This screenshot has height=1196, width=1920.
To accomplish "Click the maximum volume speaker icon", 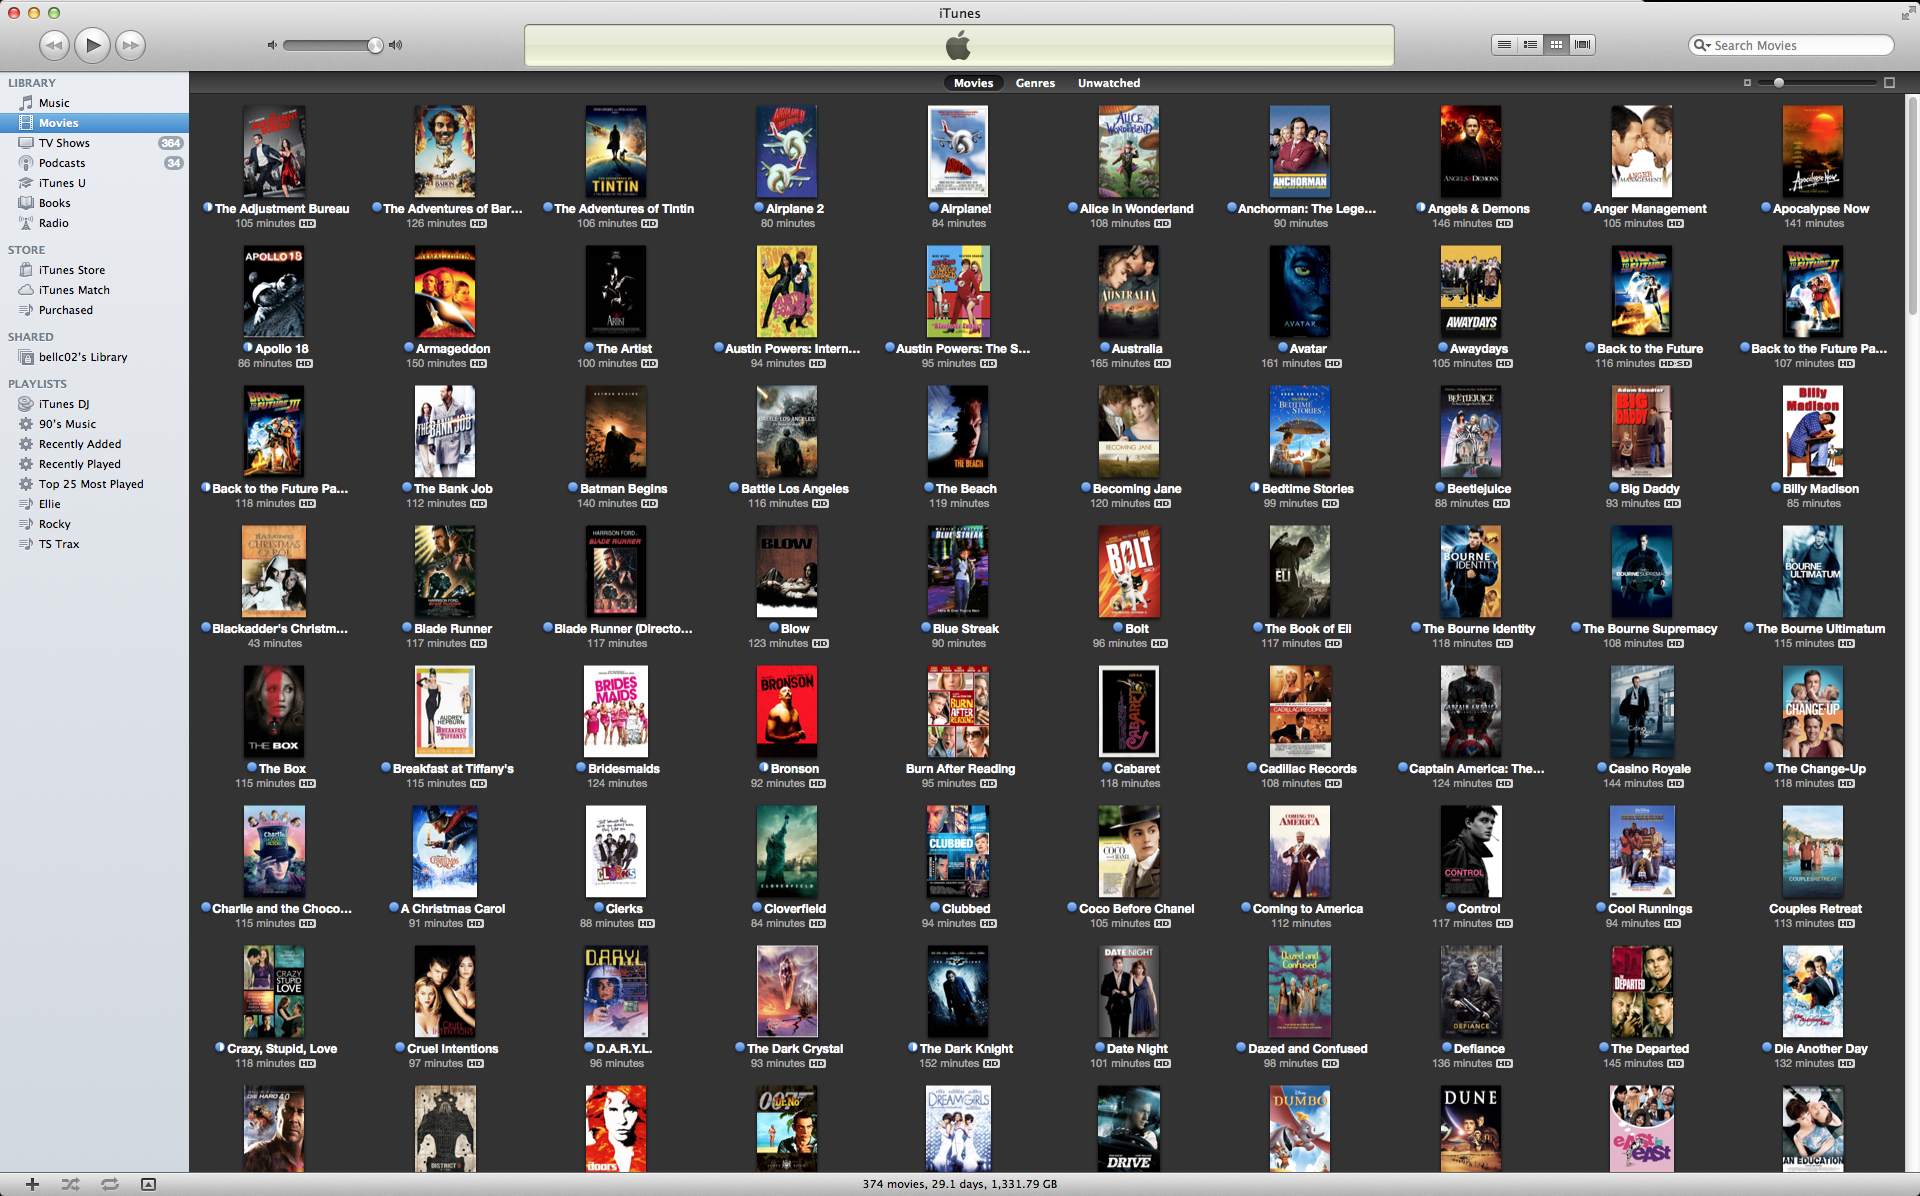I will pos(396,45).
